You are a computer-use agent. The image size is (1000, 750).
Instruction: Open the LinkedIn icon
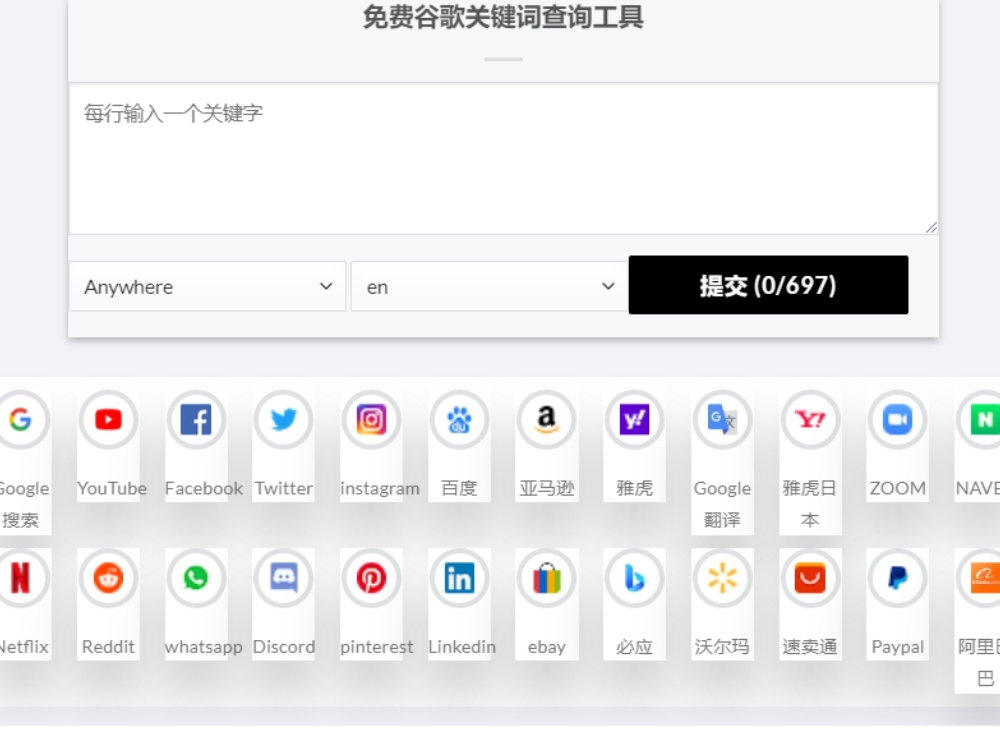pos(459,578)
